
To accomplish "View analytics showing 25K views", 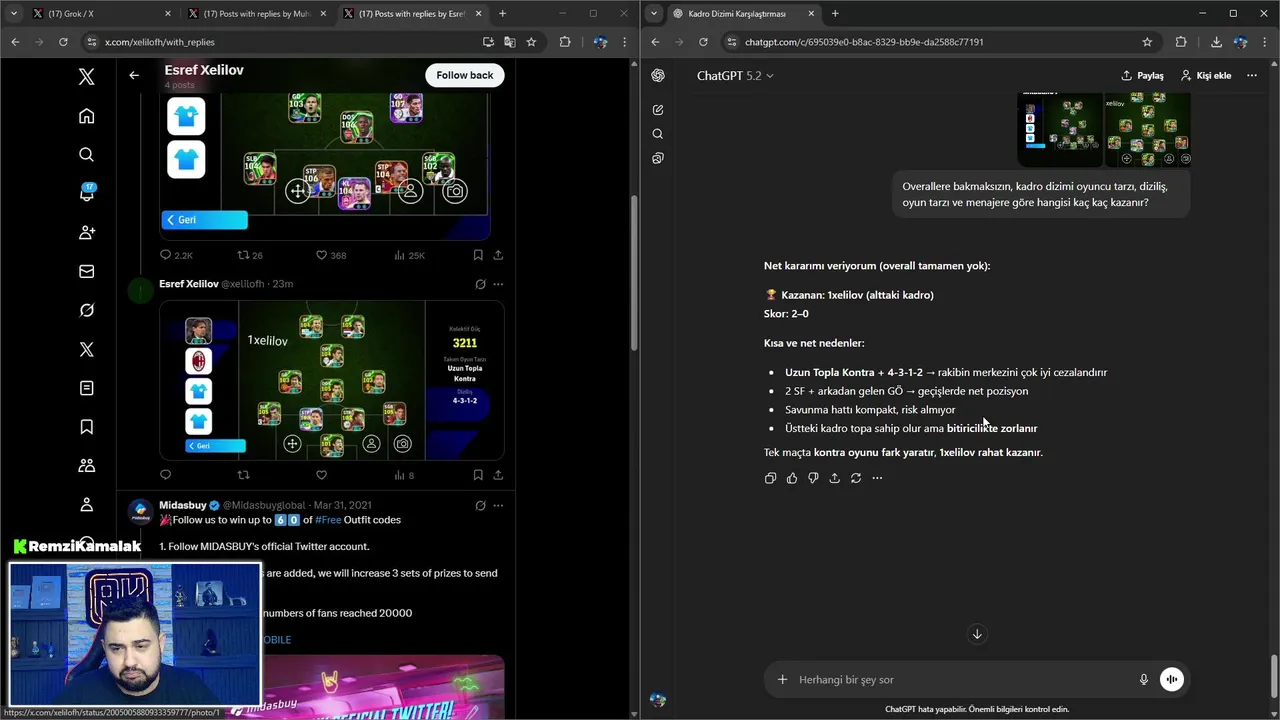I will [x=409, y=255].
